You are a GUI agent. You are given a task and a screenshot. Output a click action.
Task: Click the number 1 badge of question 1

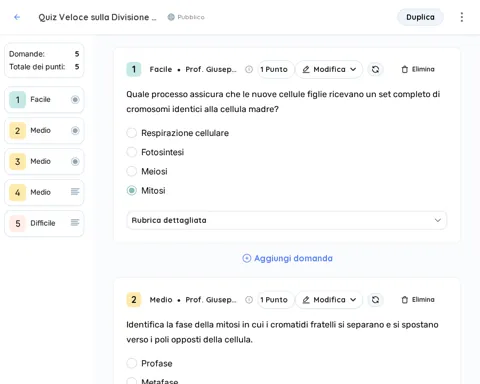pos(134,69)
